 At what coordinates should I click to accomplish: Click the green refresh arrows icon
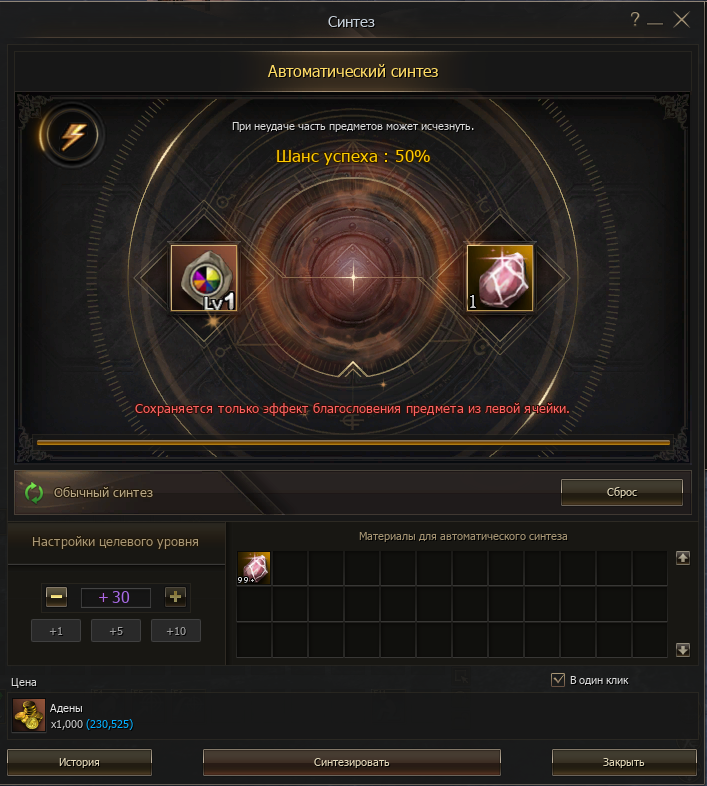point(34,493)
